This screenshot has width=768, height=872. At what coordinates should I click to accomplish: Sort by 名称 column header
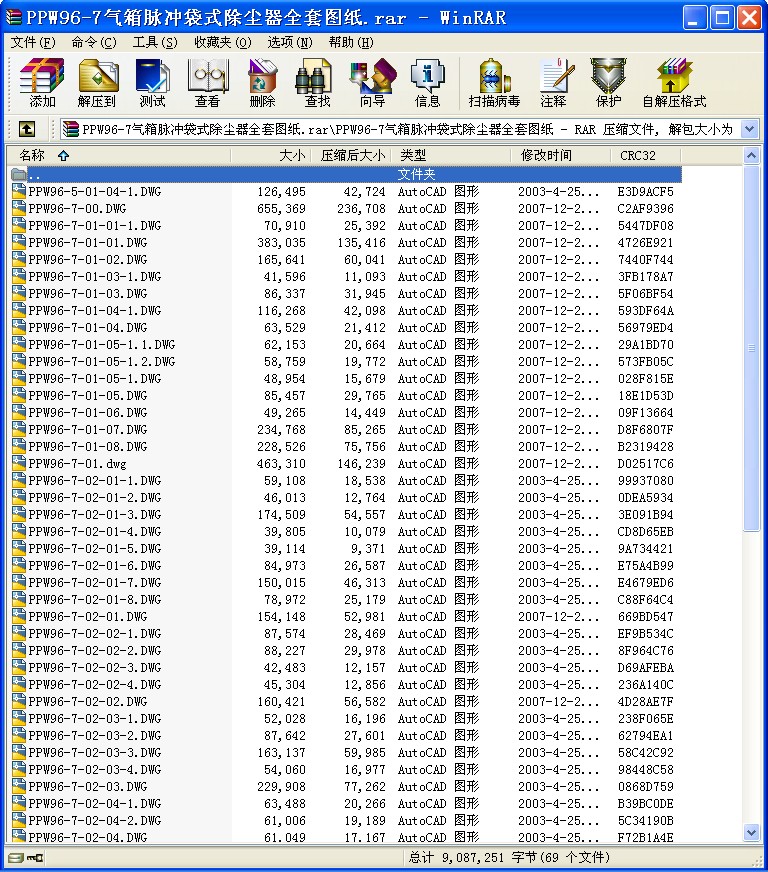(118, 155)
